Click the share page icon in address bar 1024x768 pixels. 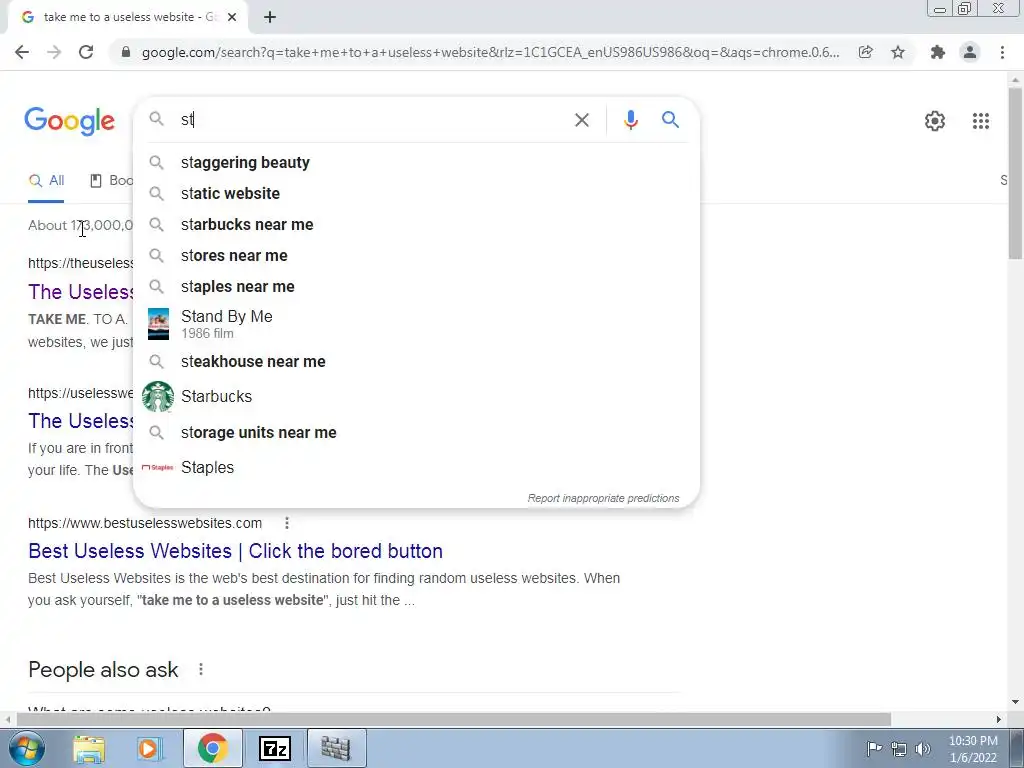point(866,52)
